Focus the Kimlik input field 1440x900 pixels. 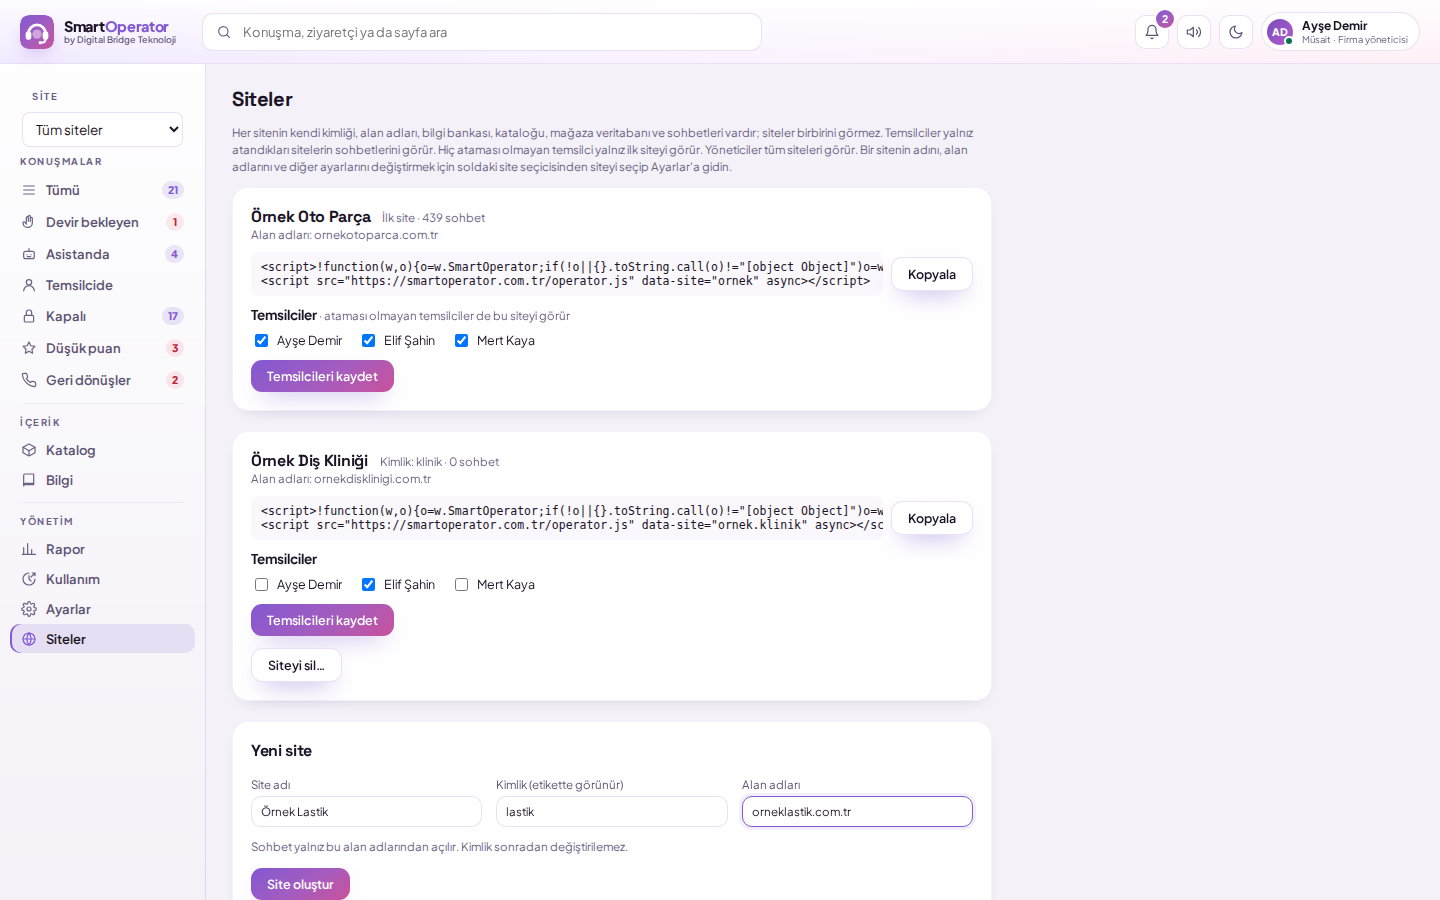[x=611, y=812]
